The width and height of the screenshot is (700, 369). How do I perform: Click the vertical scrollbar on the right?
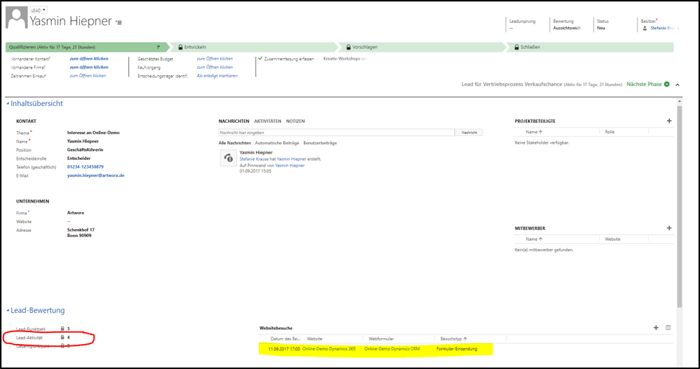tap(679, 207)
